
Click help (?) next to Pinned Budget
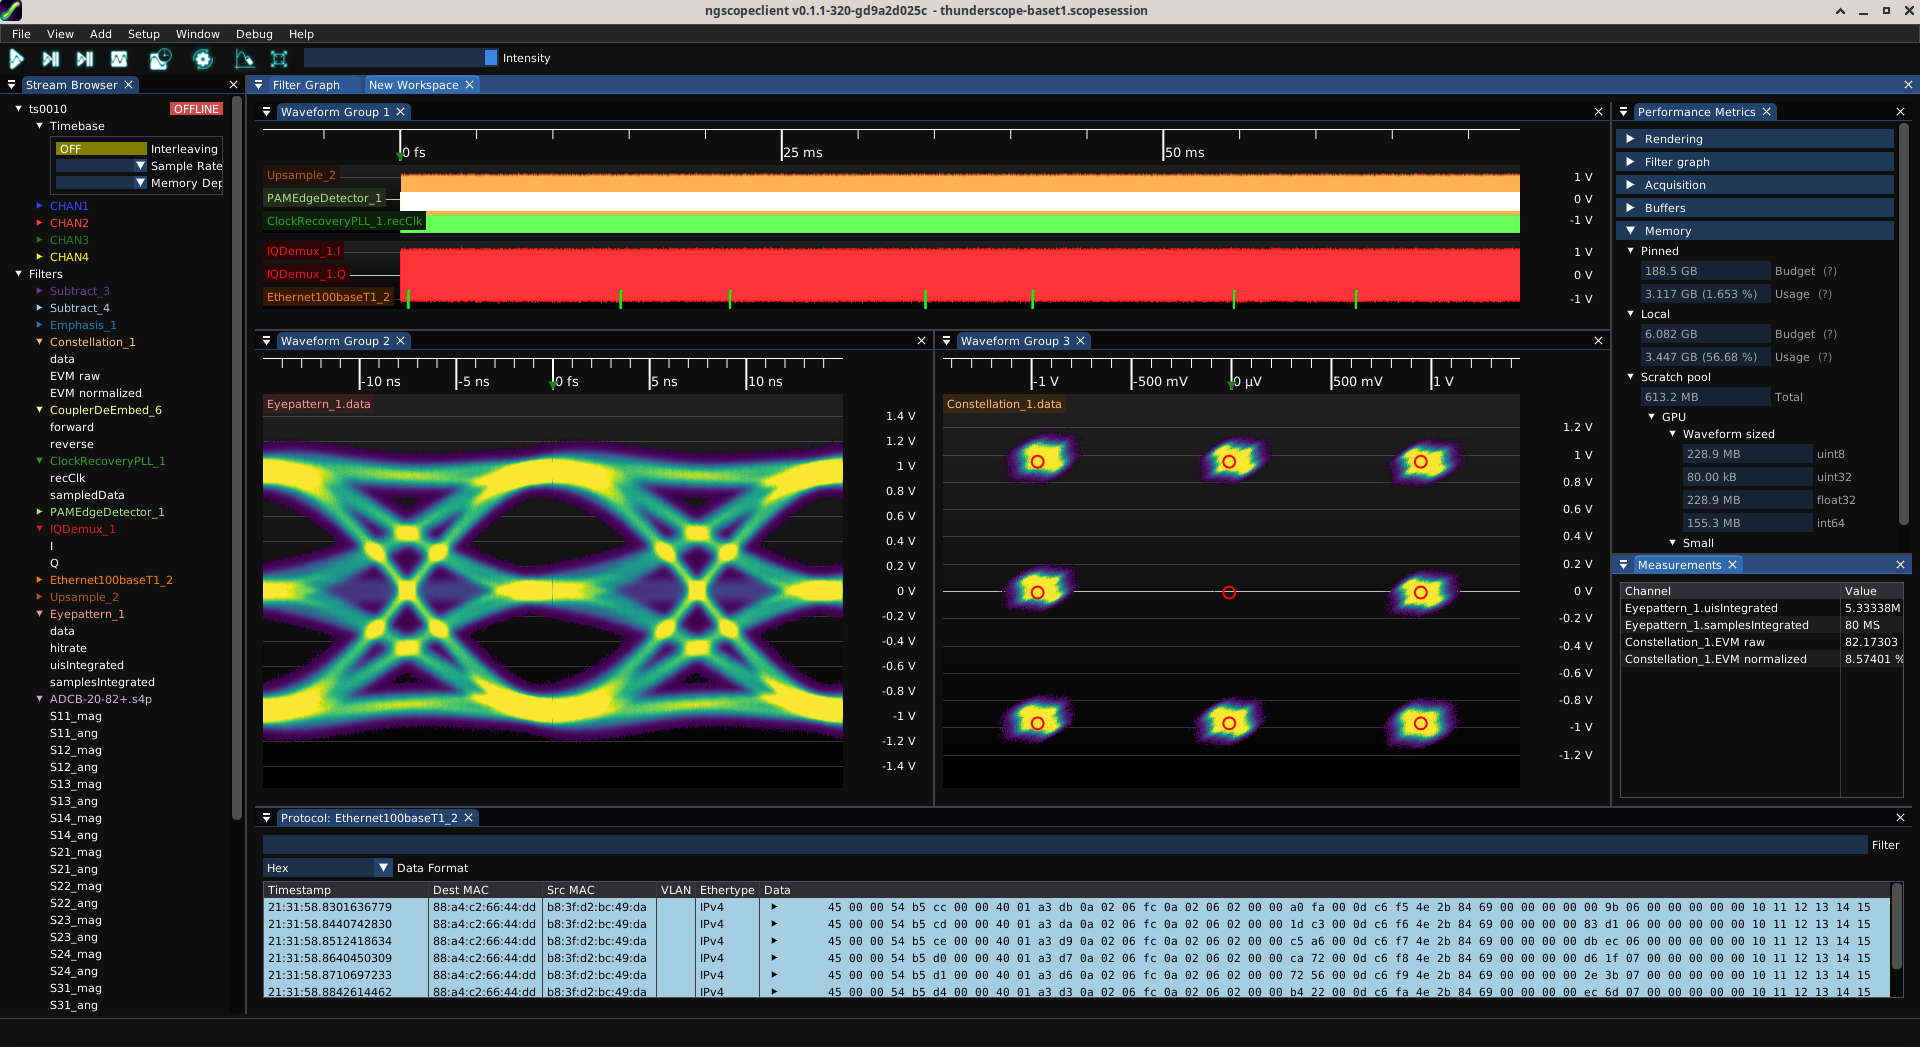click(x=1830, y=271)
